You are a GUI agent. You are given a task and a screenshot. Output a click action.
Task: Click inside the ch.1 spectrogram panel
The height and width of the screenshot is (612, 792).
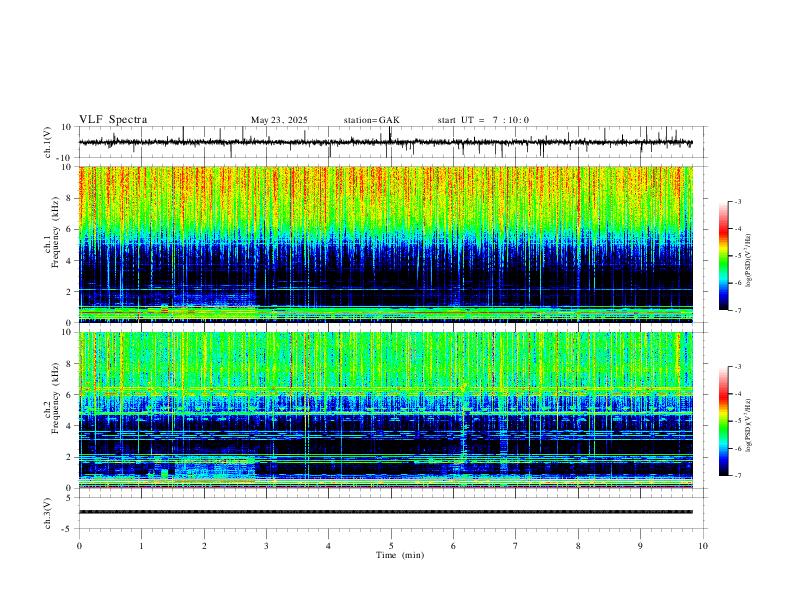click(x=386, y=244)
